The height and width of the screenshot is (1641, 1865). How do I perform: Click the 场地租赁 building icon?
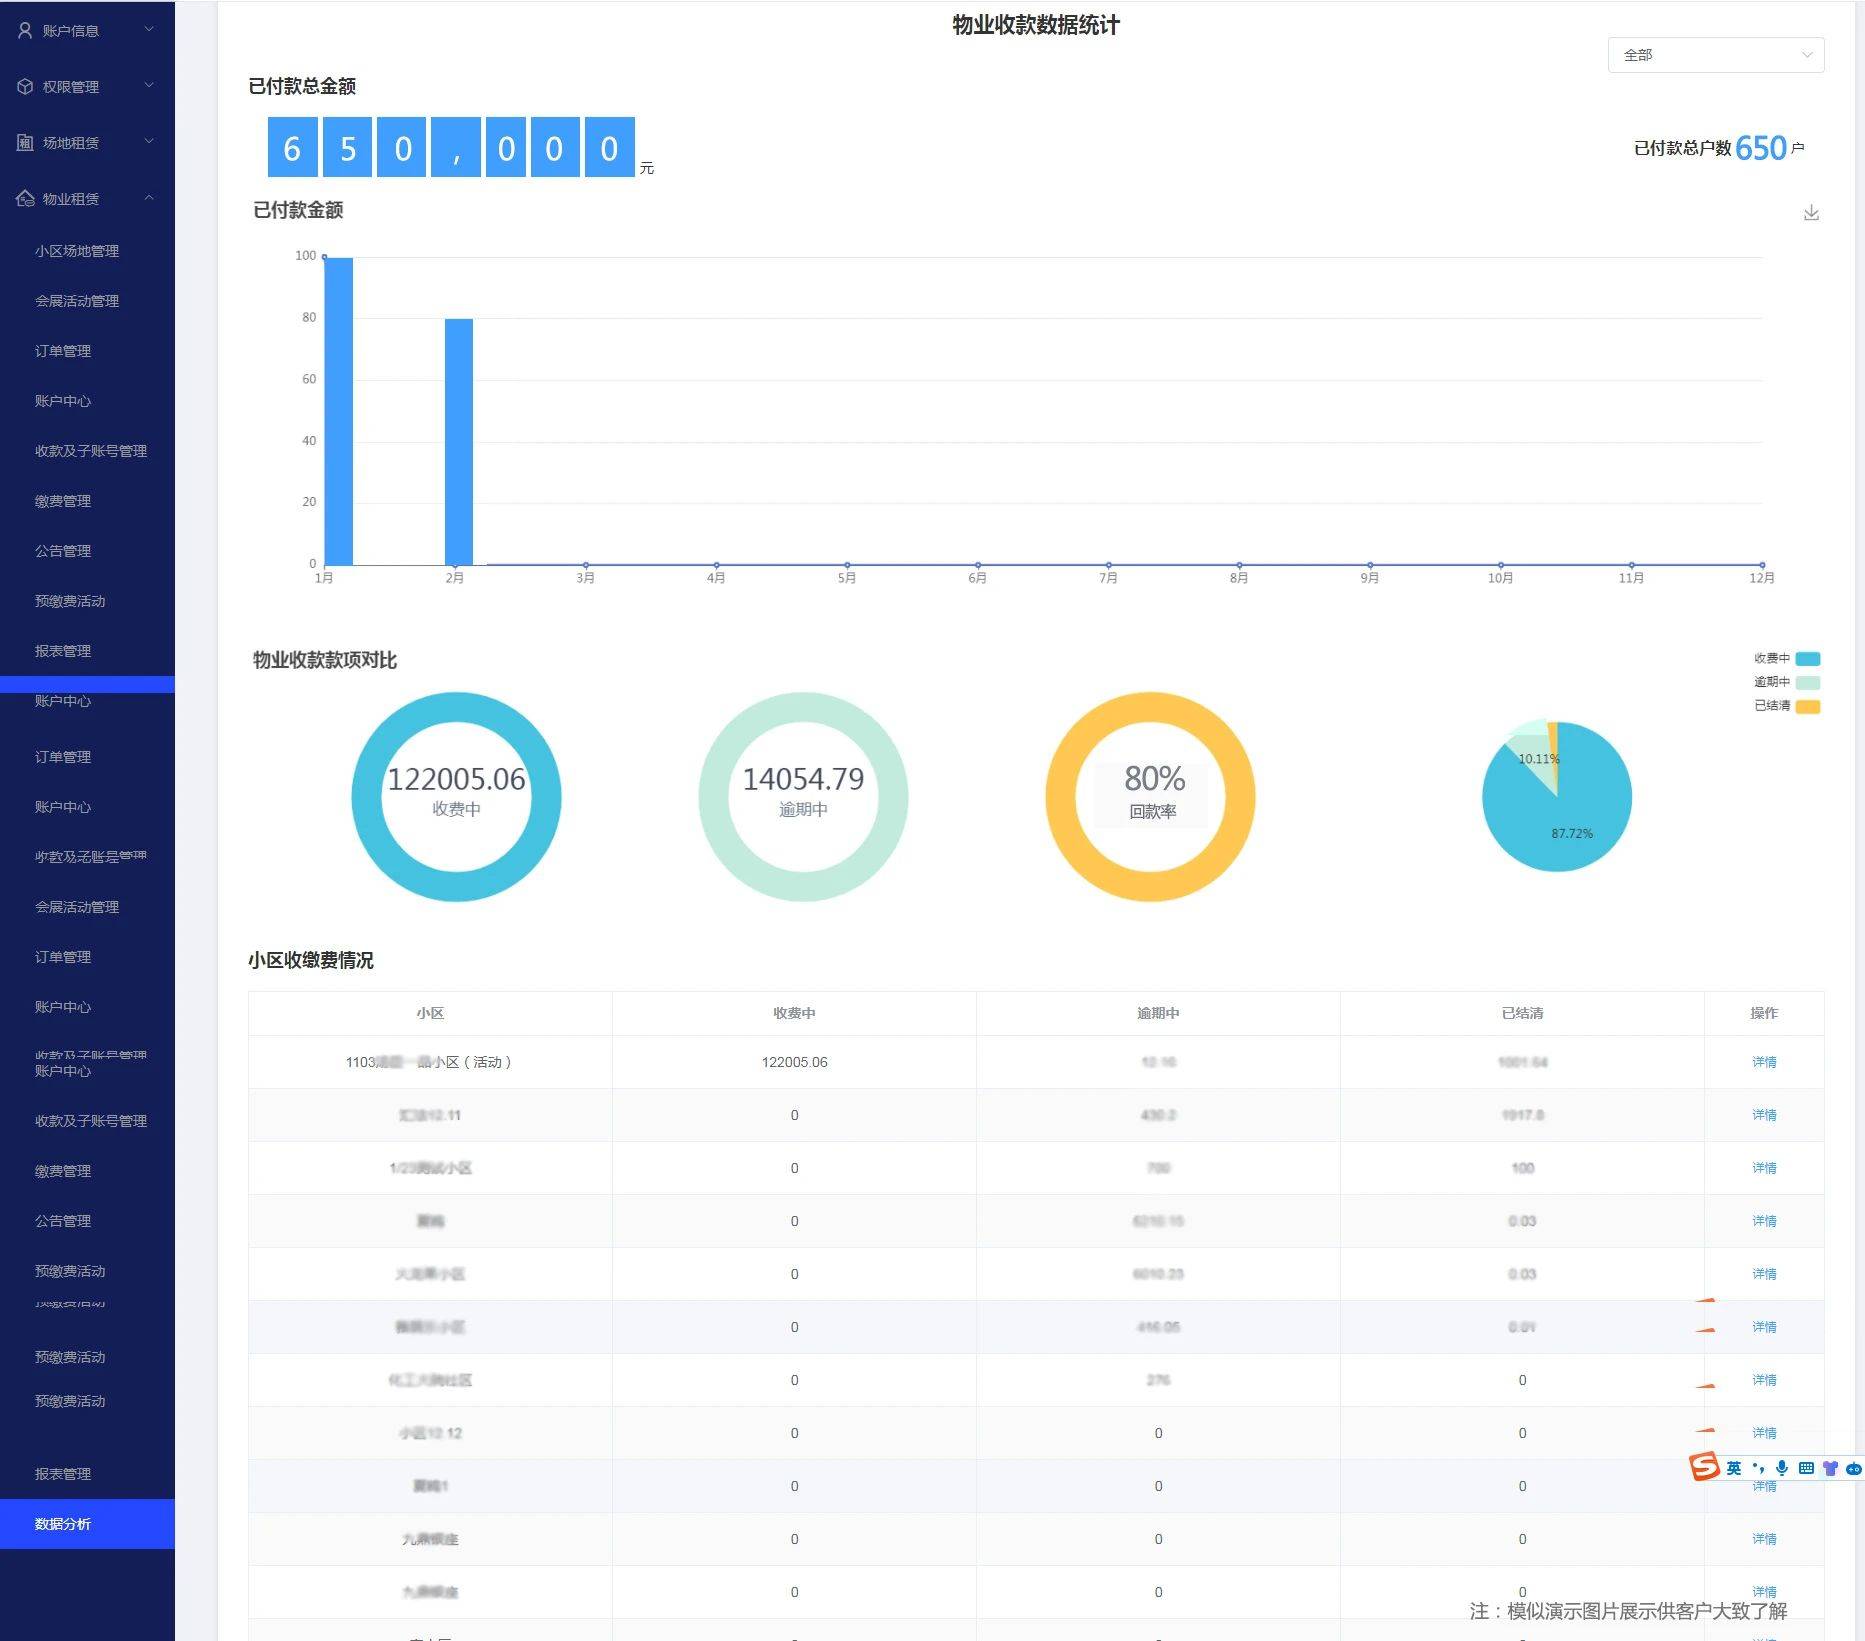[x=25, y=143]
